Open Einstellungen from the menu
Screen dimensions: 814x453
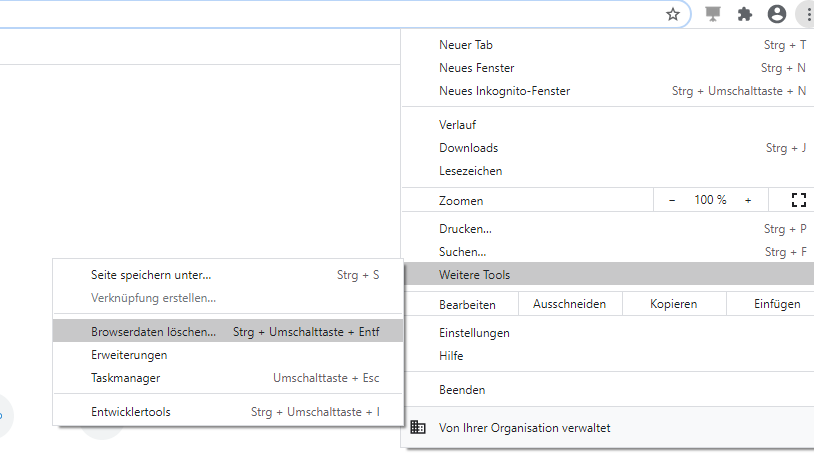[x=474, y=333]
